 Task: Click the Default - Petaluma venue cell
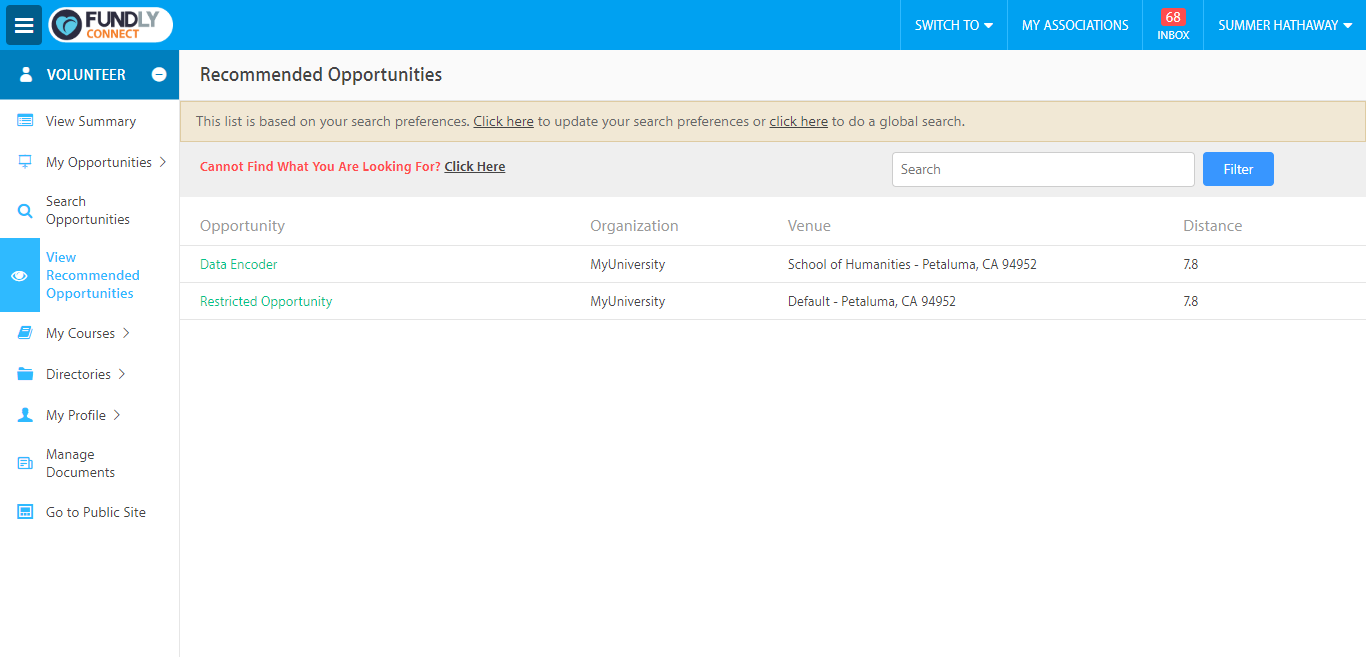point(872,301)
